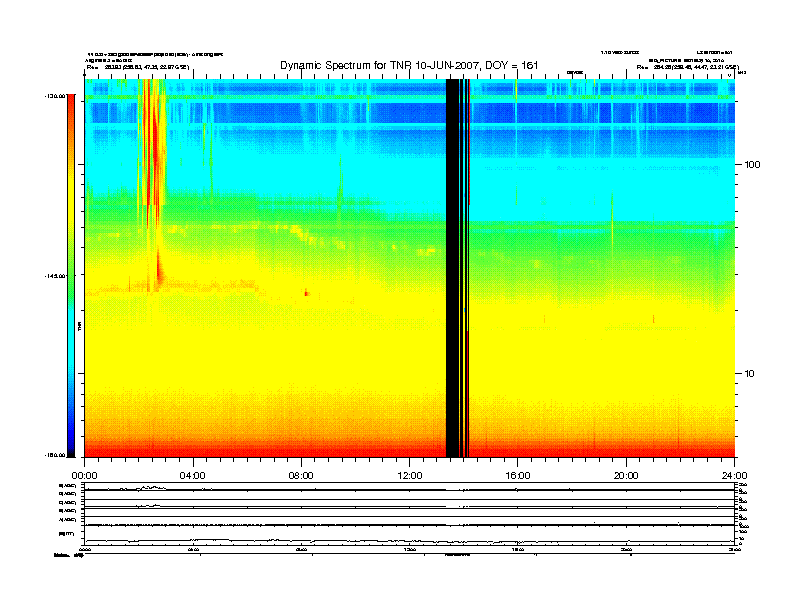Click the '-145.00' color scale label
The width and height of the screenshot is (792, 612).
tap(54, 276)
